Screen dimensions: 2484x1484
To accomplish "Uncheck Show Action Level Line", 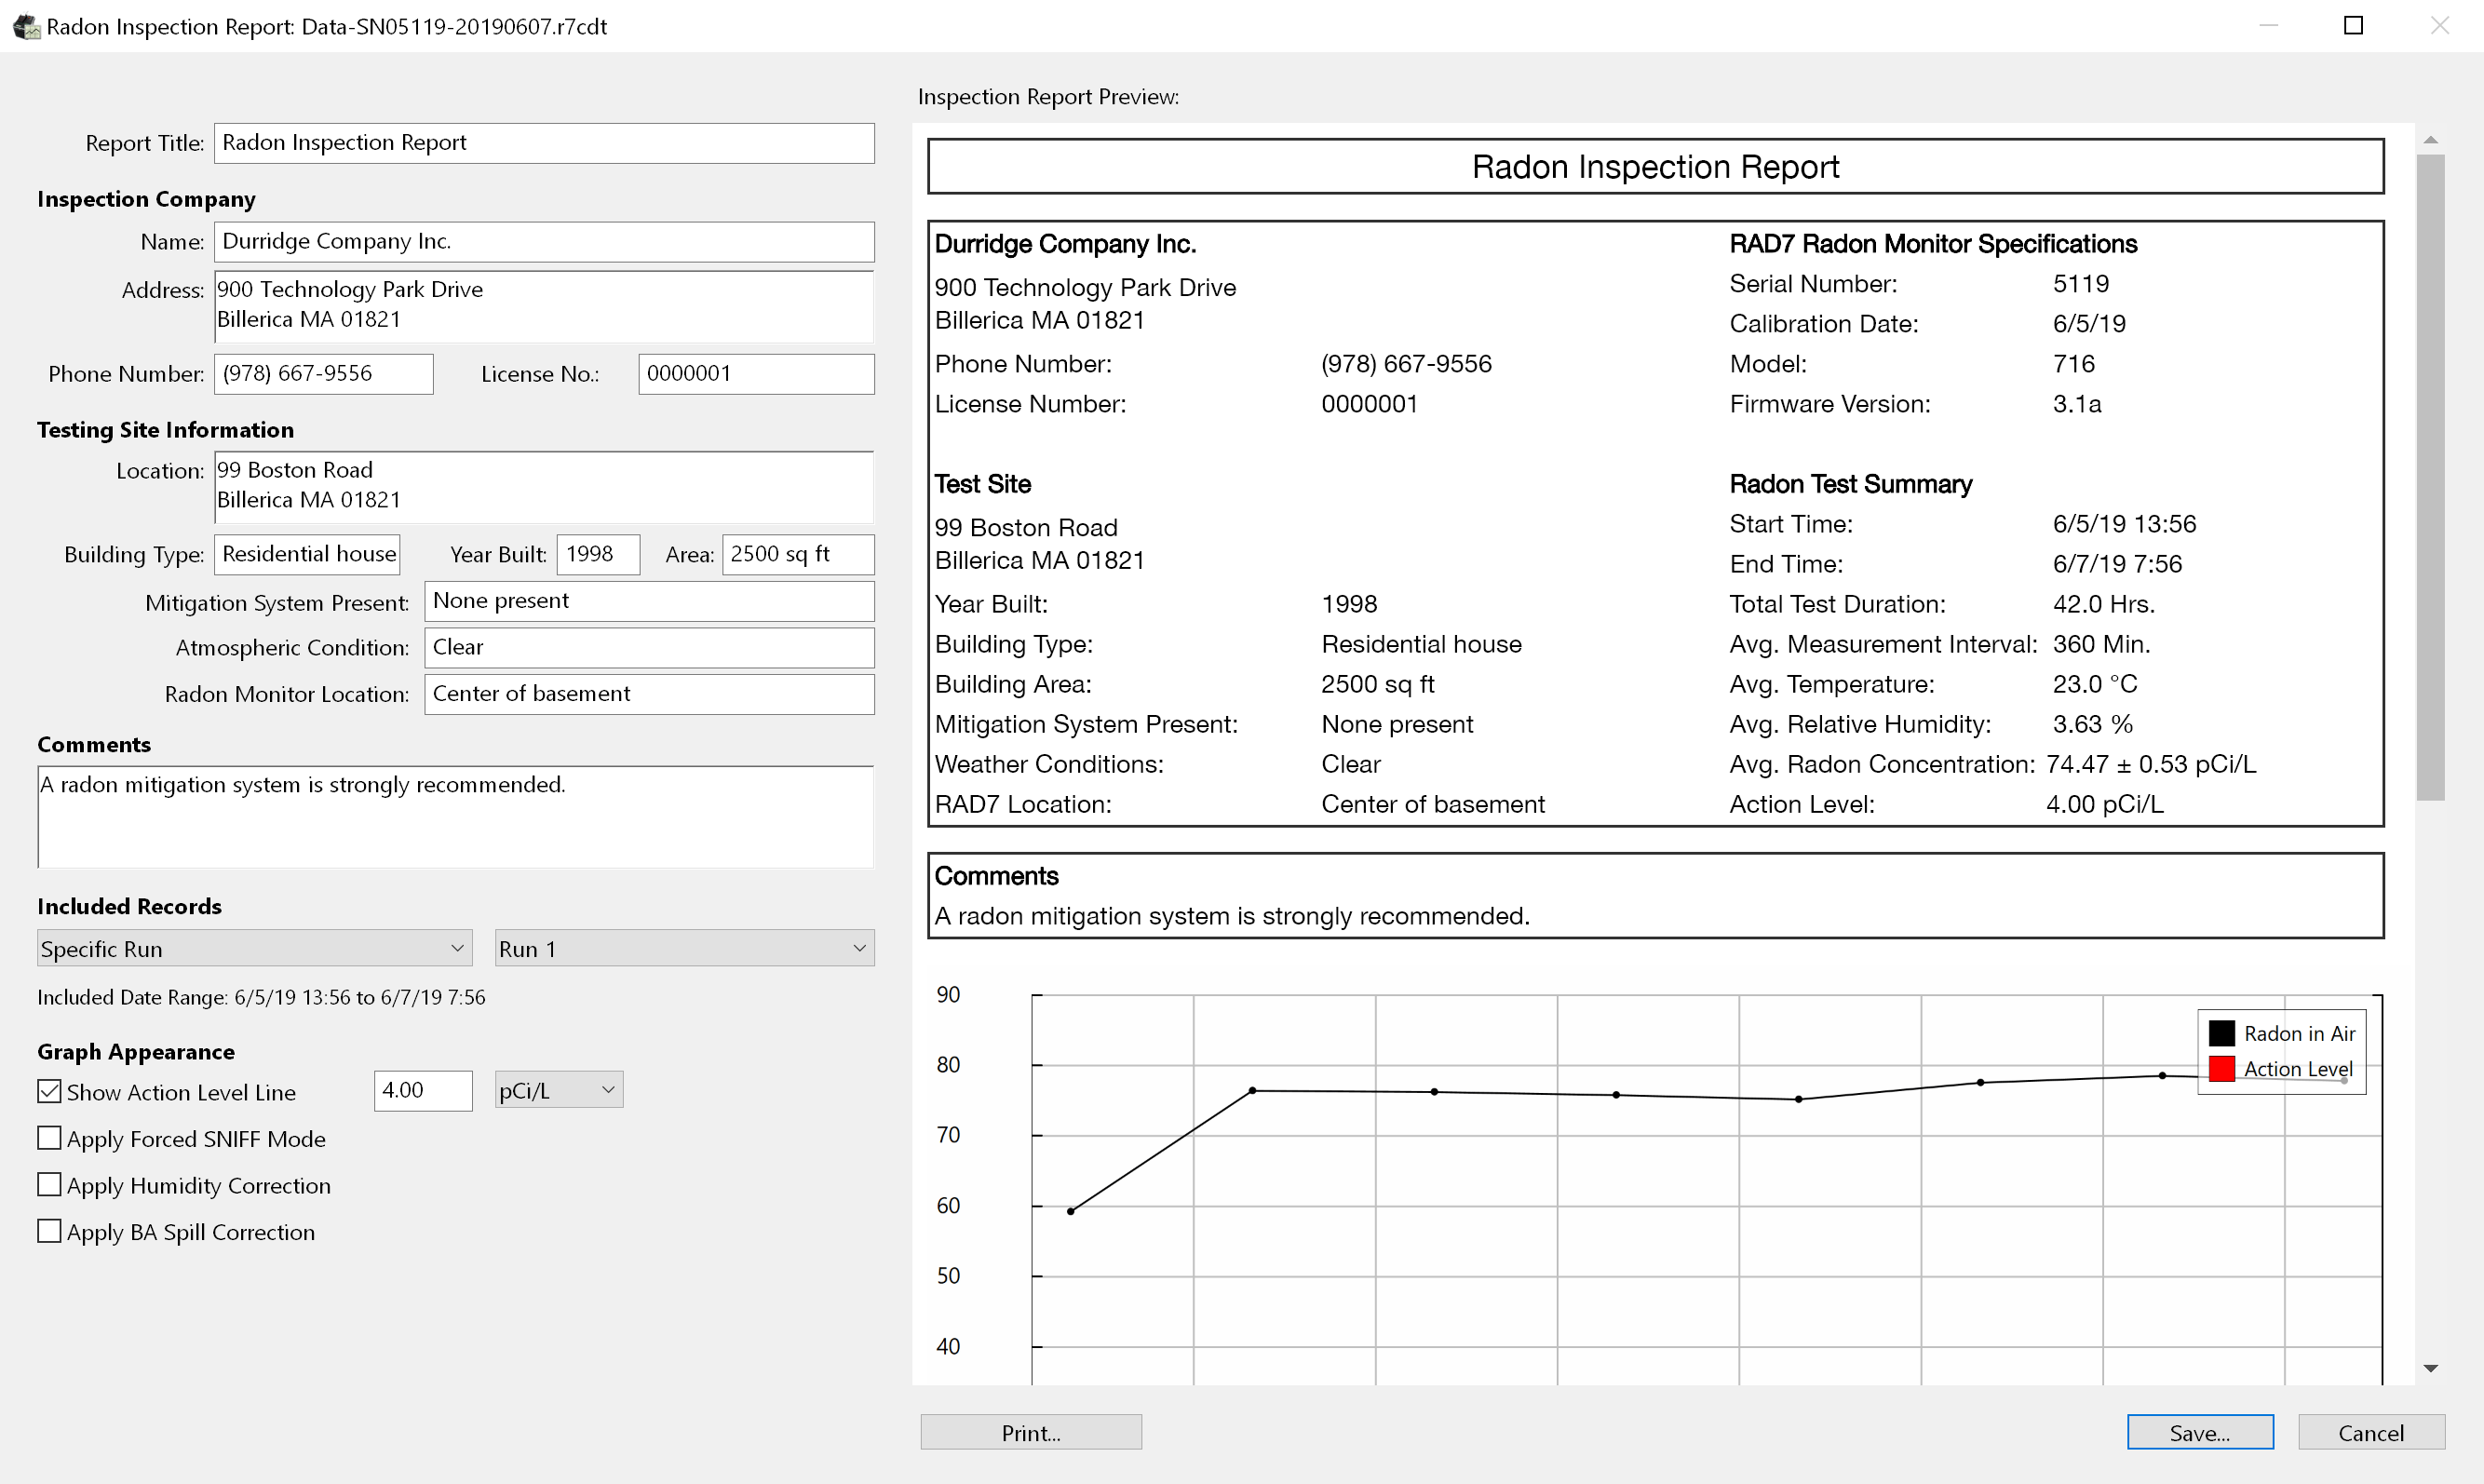I will click(x=49, y=1091).
